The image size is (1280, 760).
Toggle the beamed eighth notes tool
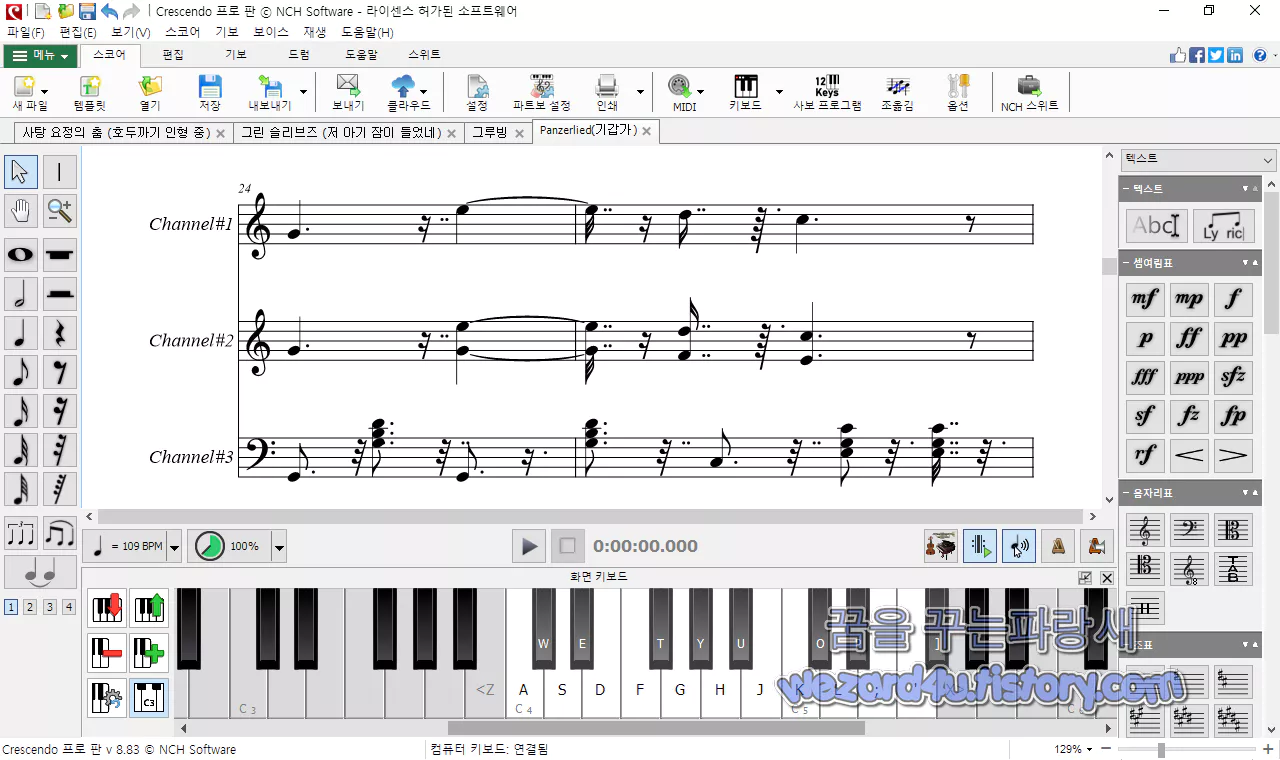coord(60,533)
